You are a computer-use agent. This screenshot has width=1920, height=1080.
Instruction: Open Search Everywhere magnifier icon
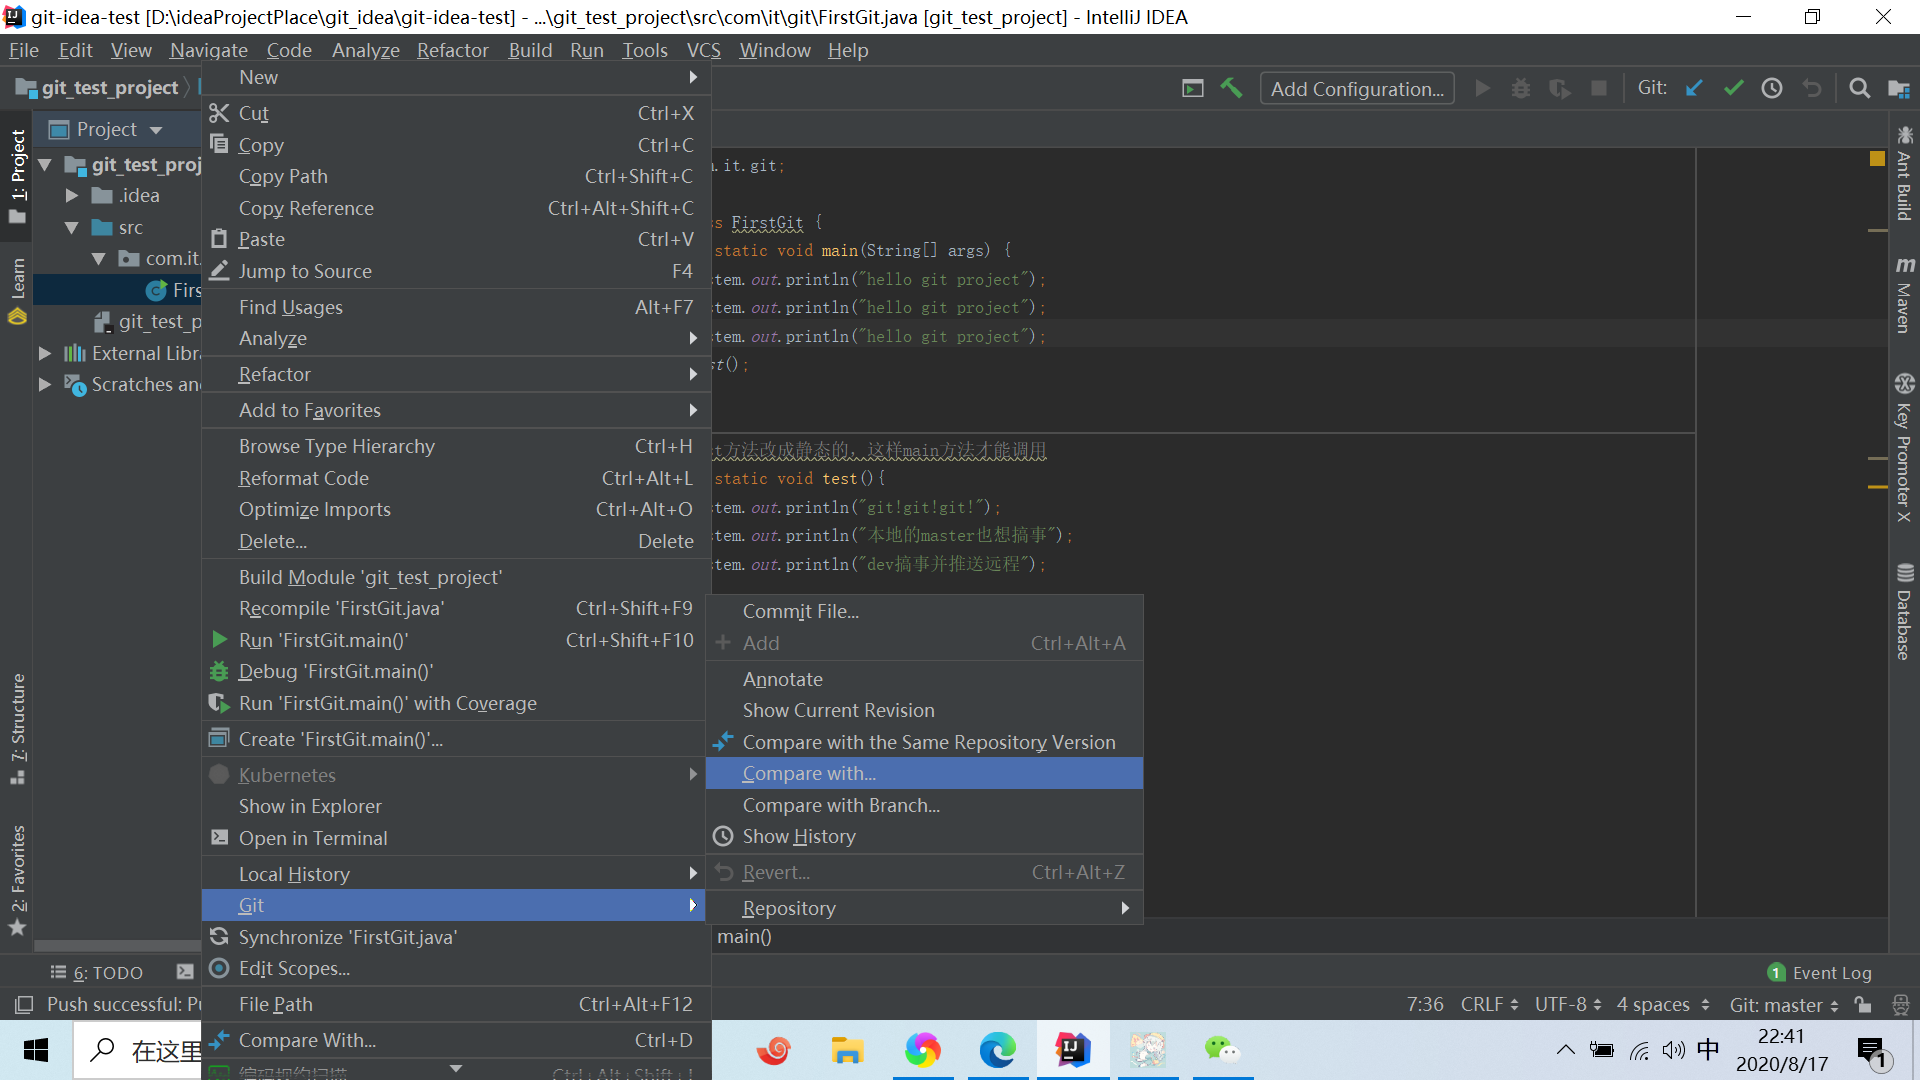[x=1859, y=88]
